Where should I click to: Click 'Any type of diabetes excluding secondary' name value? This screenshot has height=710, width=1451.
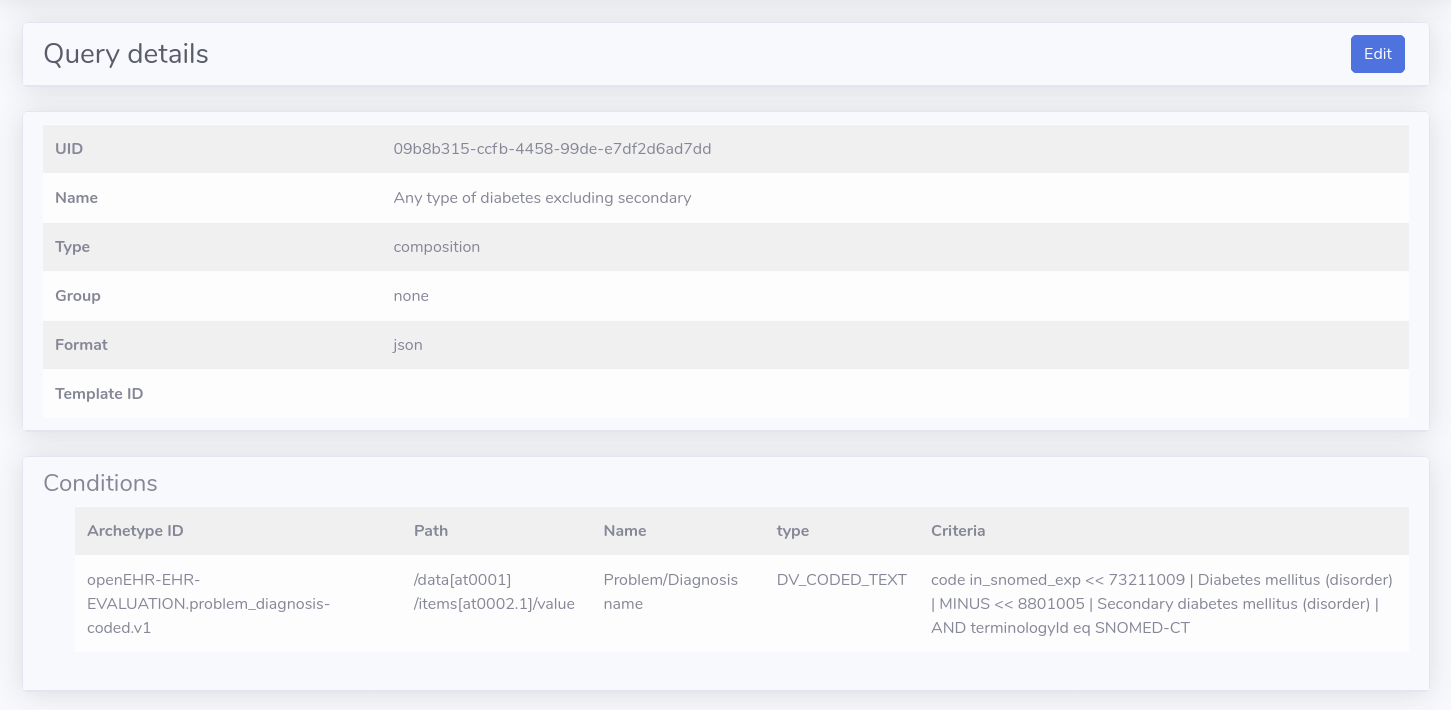pos(542,198)
